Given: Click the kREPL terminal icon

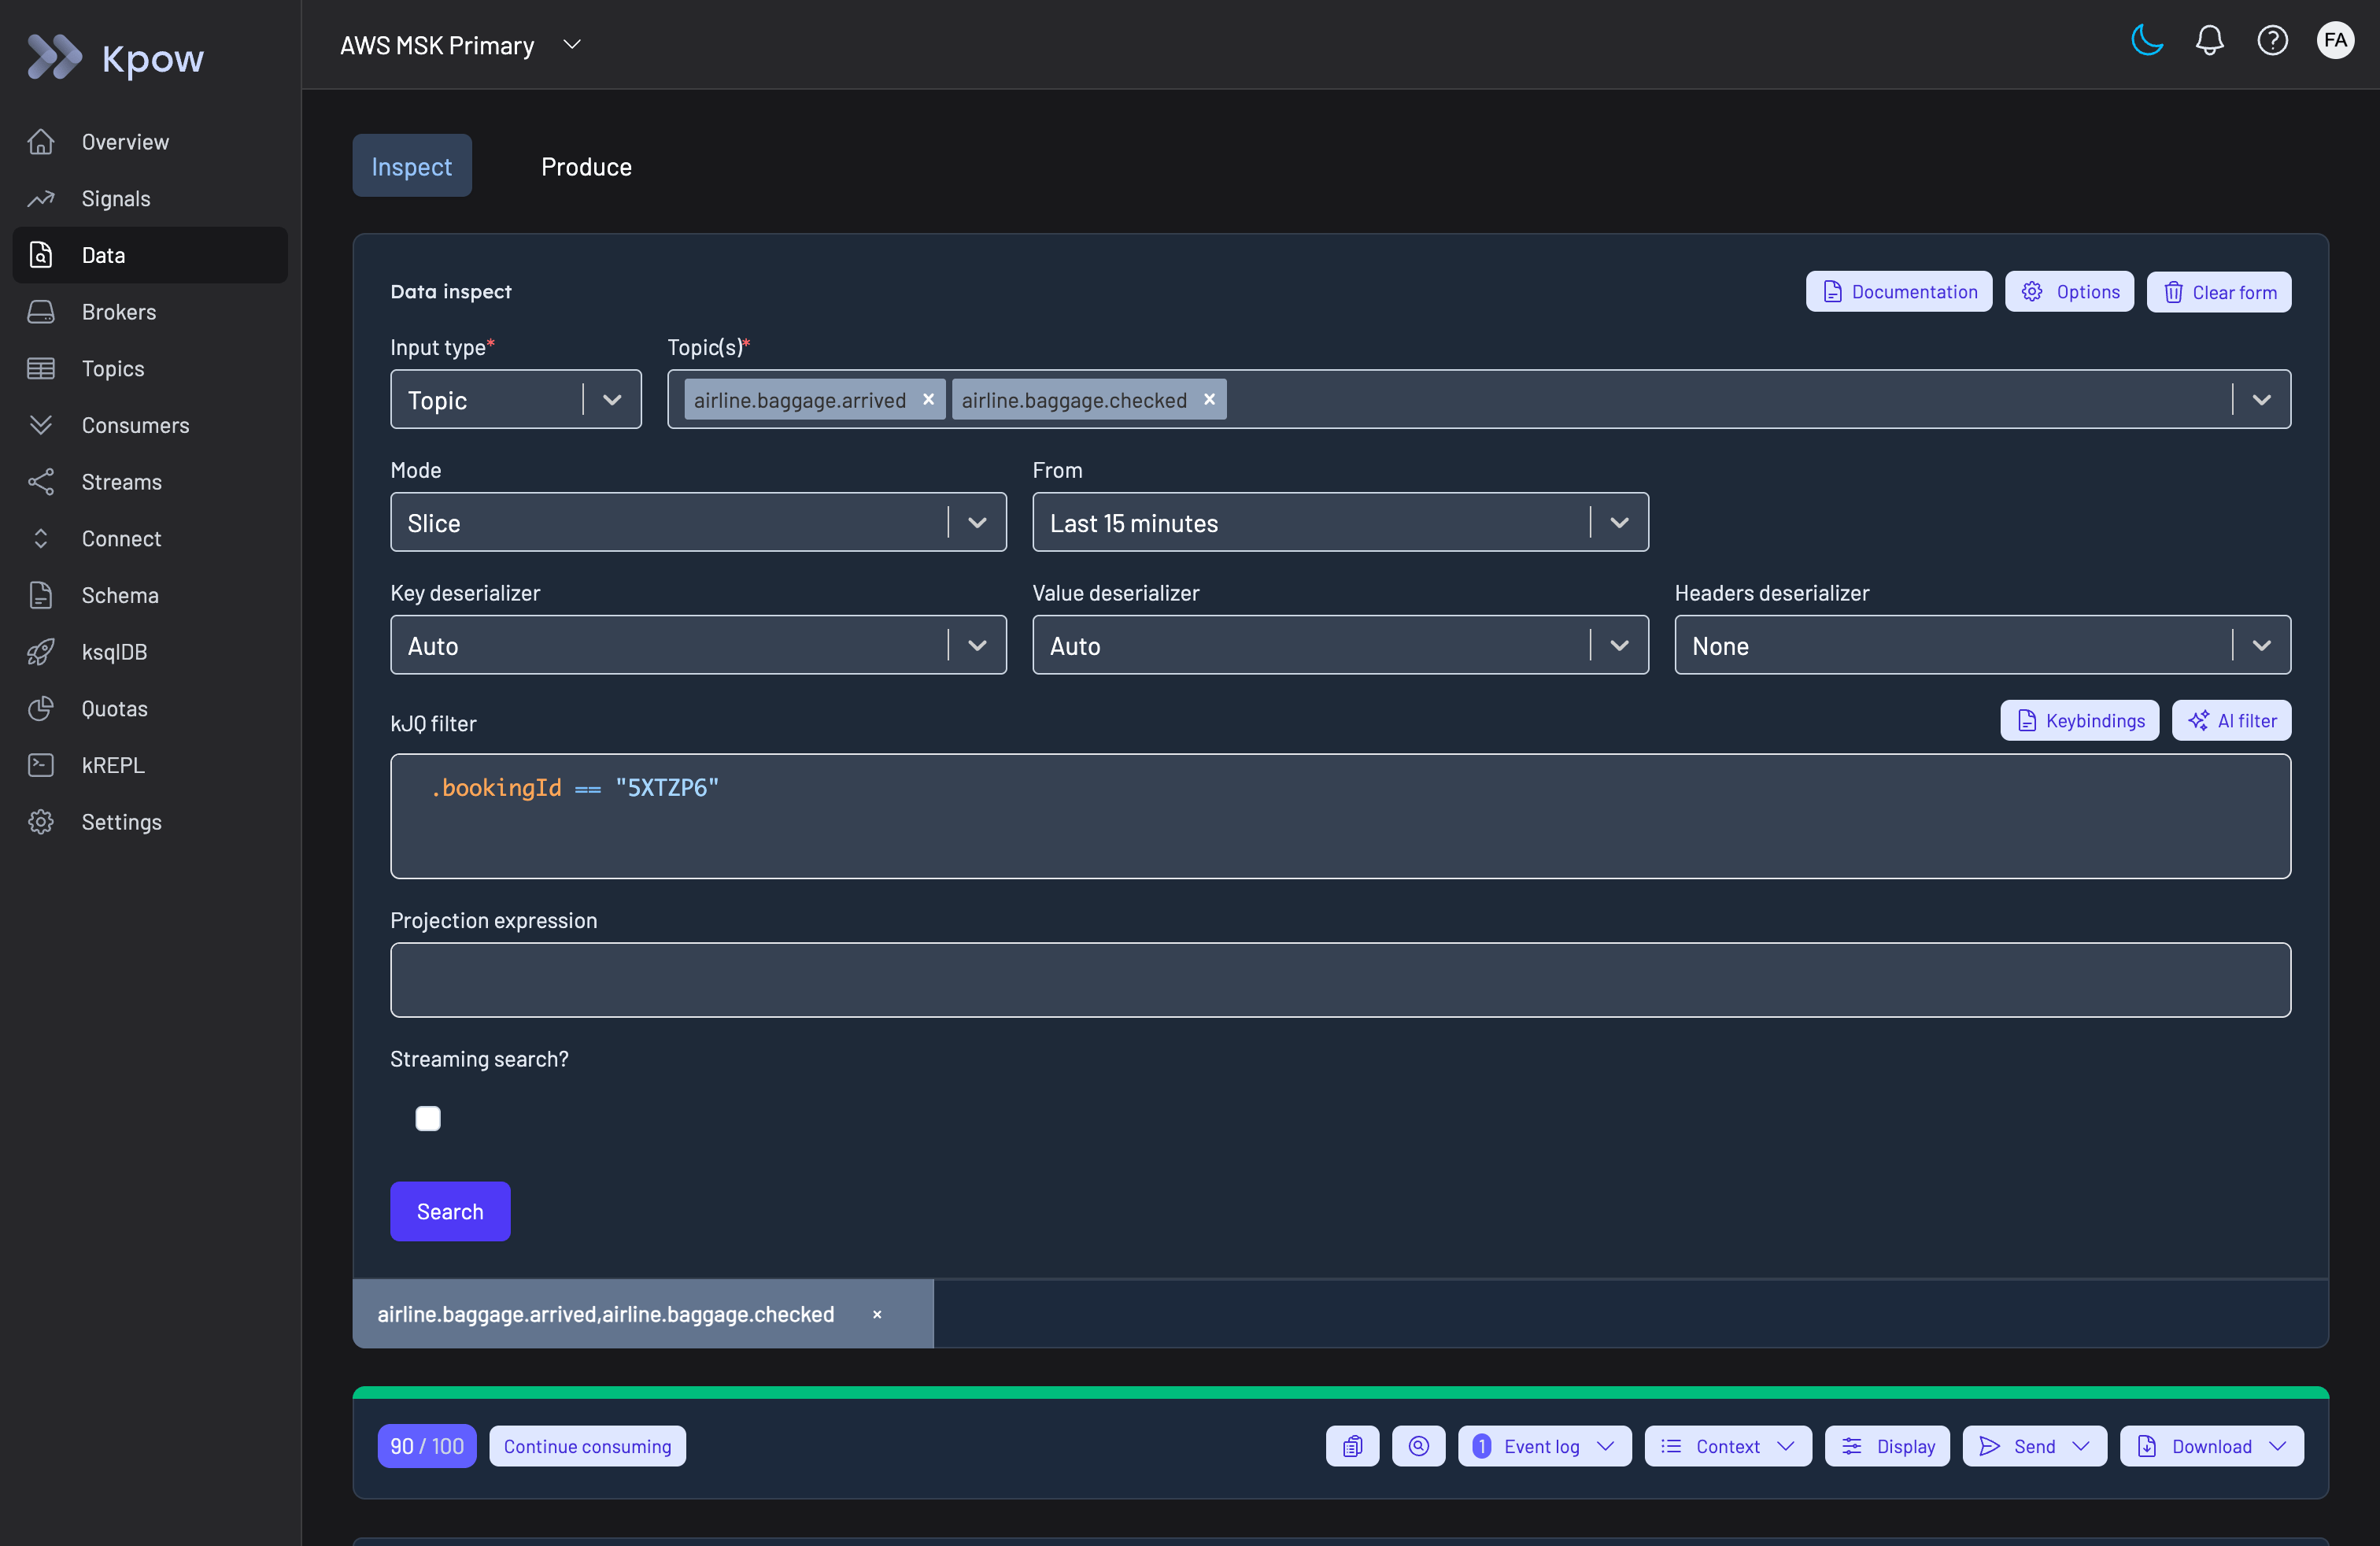Looking at the screenshot, I should coord(41,765).
